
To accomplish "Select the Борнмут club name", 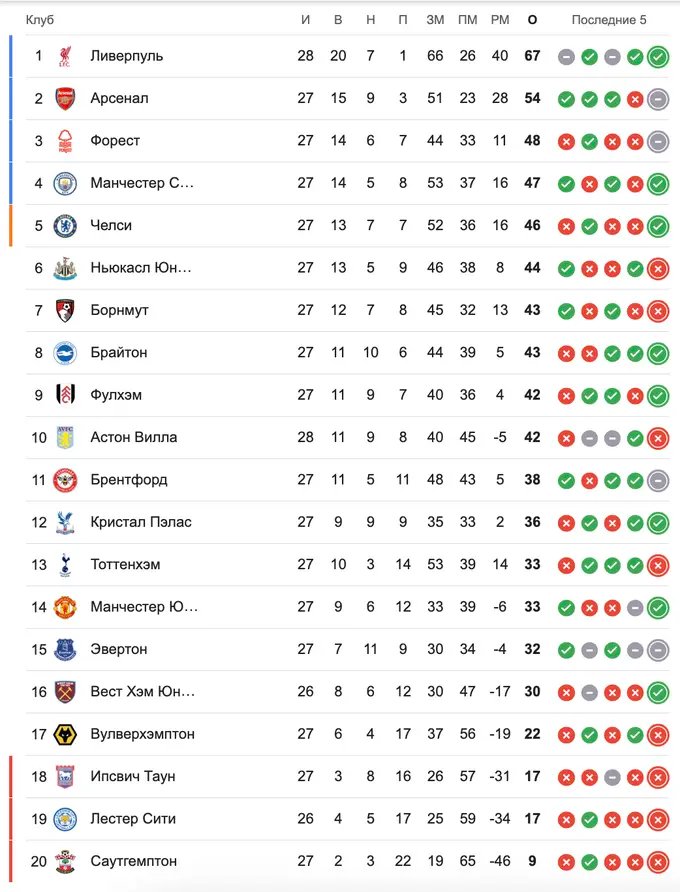I will (119, 310).
